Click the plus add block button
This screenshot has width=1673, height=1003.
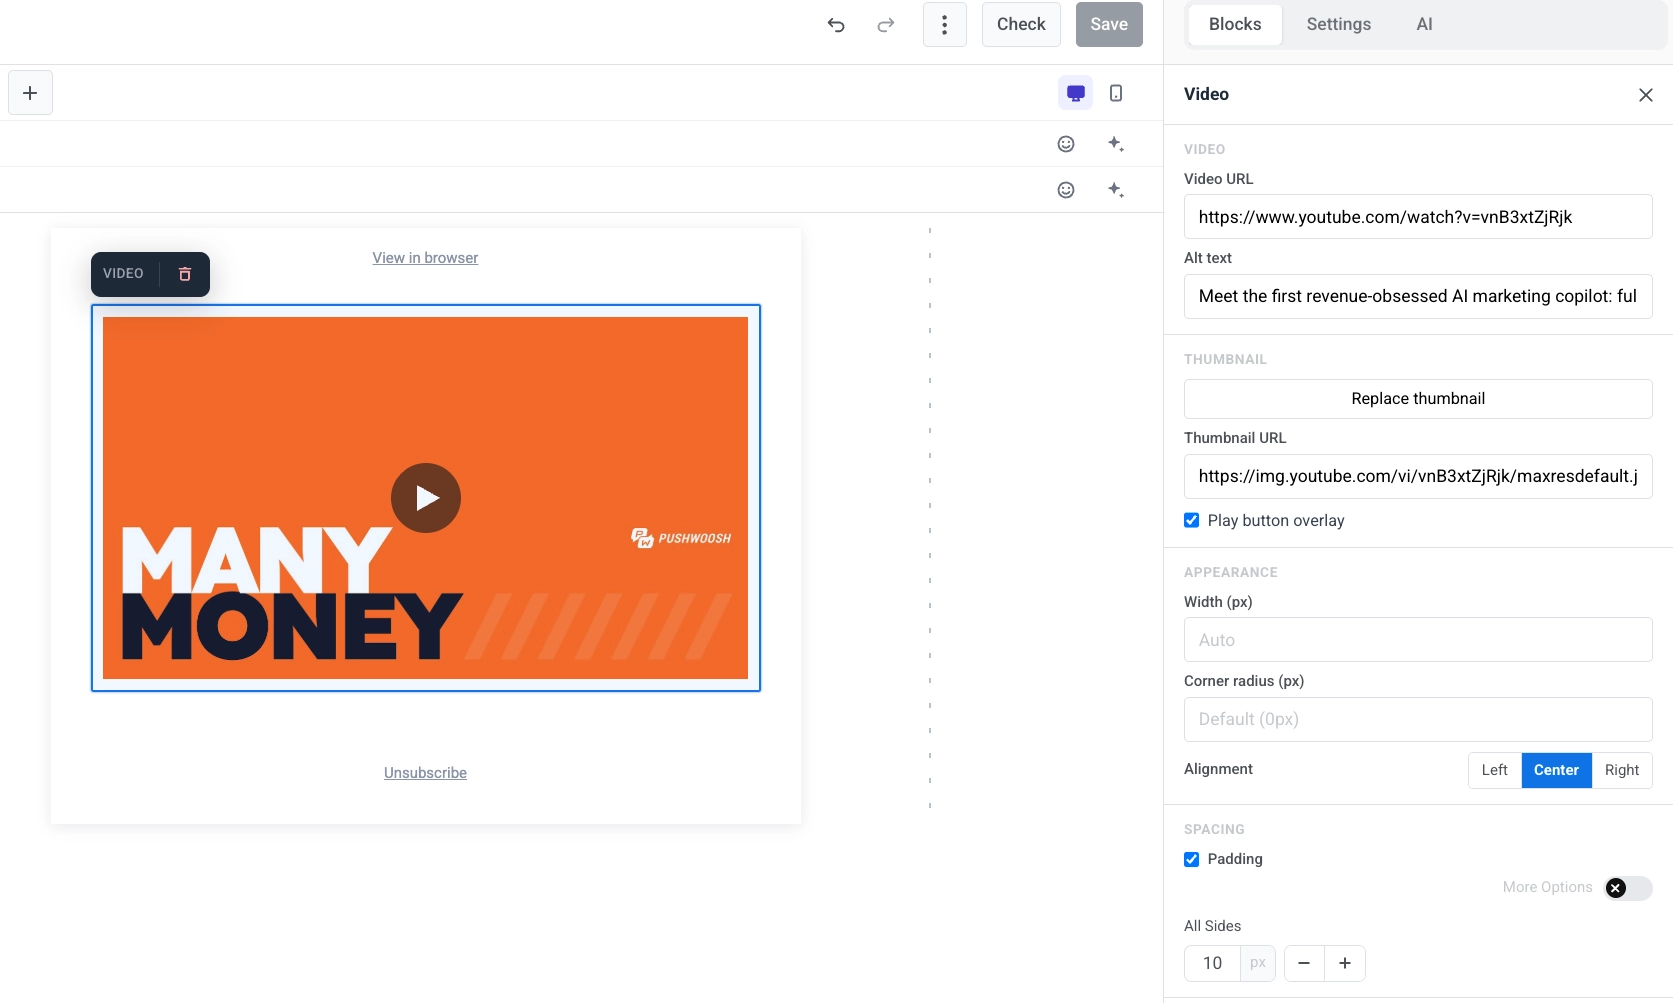[30, 93]
